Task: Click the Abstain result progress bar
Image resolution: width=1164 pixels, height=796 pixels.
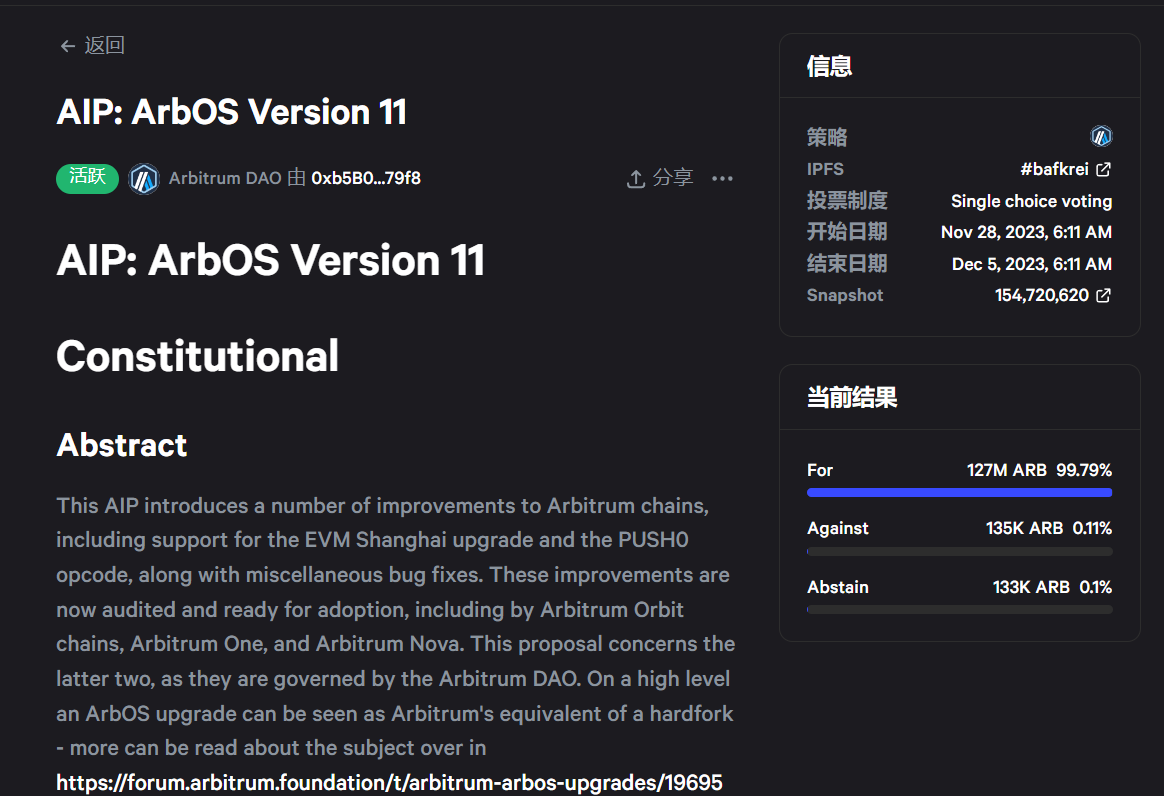Action: [959, 610]
